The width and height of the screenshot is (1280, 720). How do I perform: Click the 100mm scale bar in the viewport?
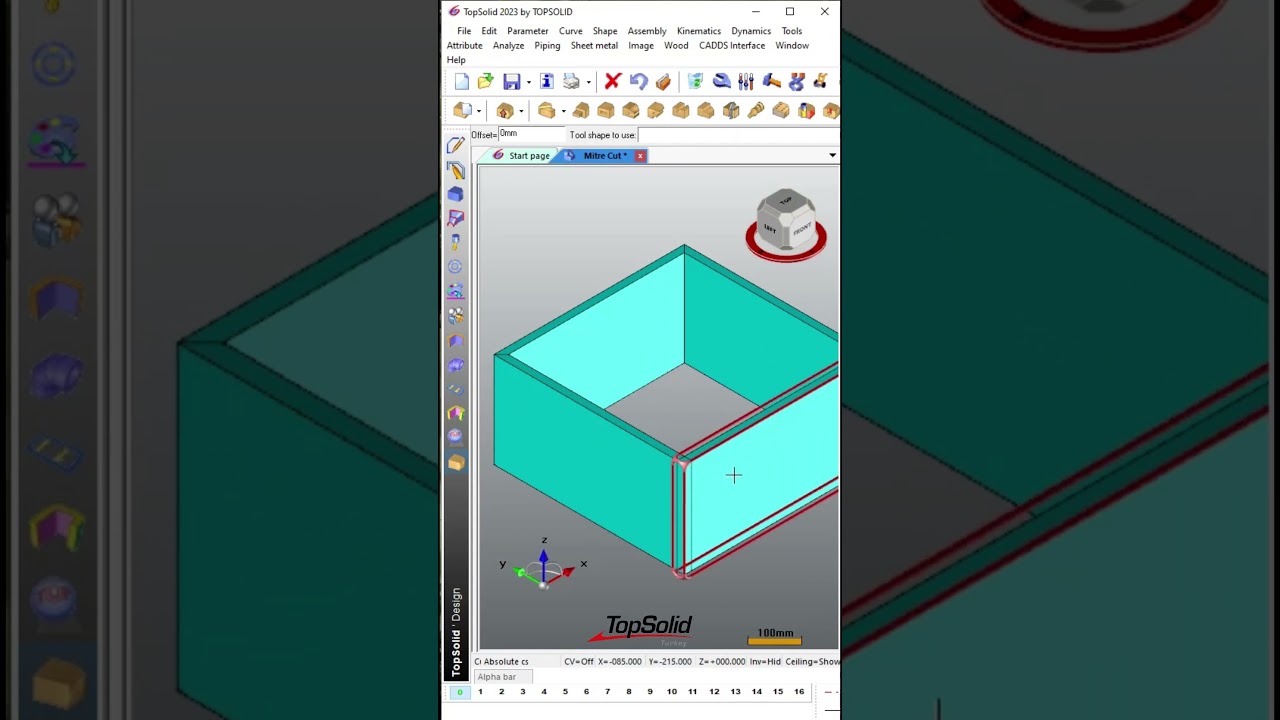coord(775,637)
